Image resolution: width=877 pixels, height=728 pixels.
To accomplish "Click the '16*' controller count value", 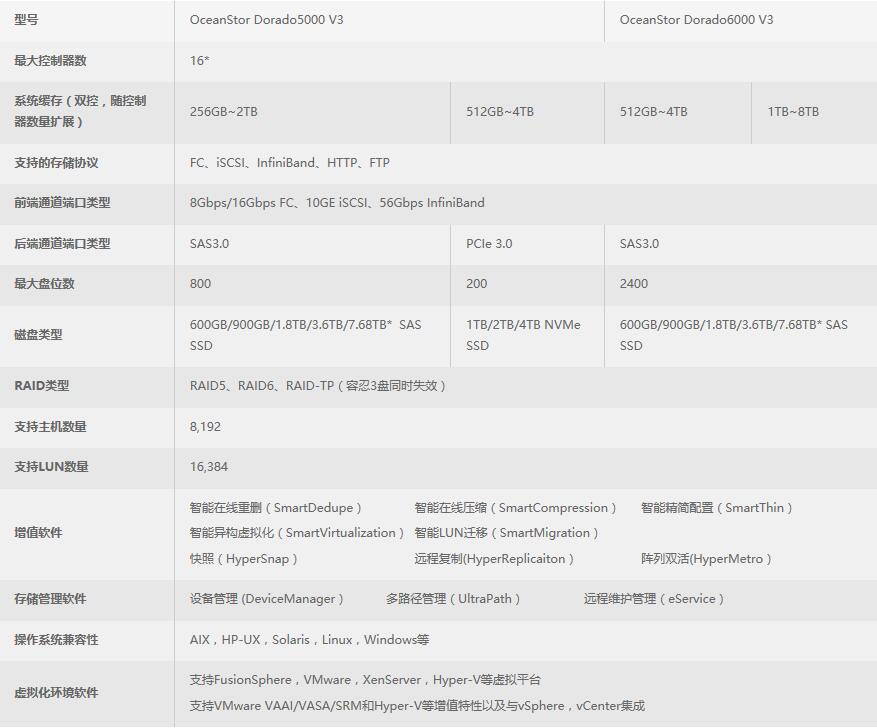I will coord(199,60).
